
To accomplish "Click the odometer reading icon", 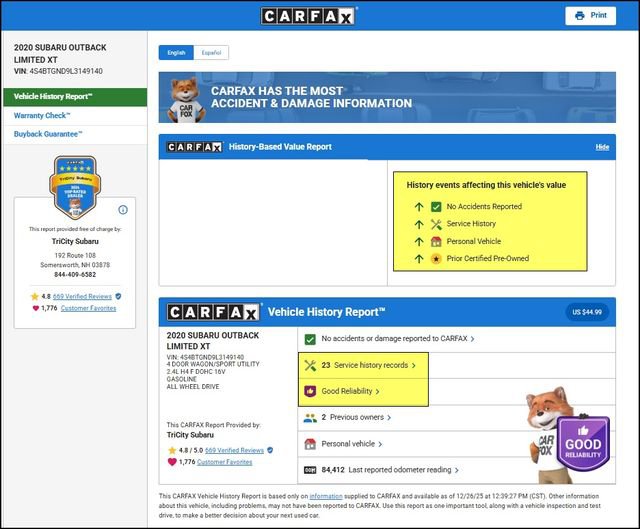I will (x=310, y=469).
